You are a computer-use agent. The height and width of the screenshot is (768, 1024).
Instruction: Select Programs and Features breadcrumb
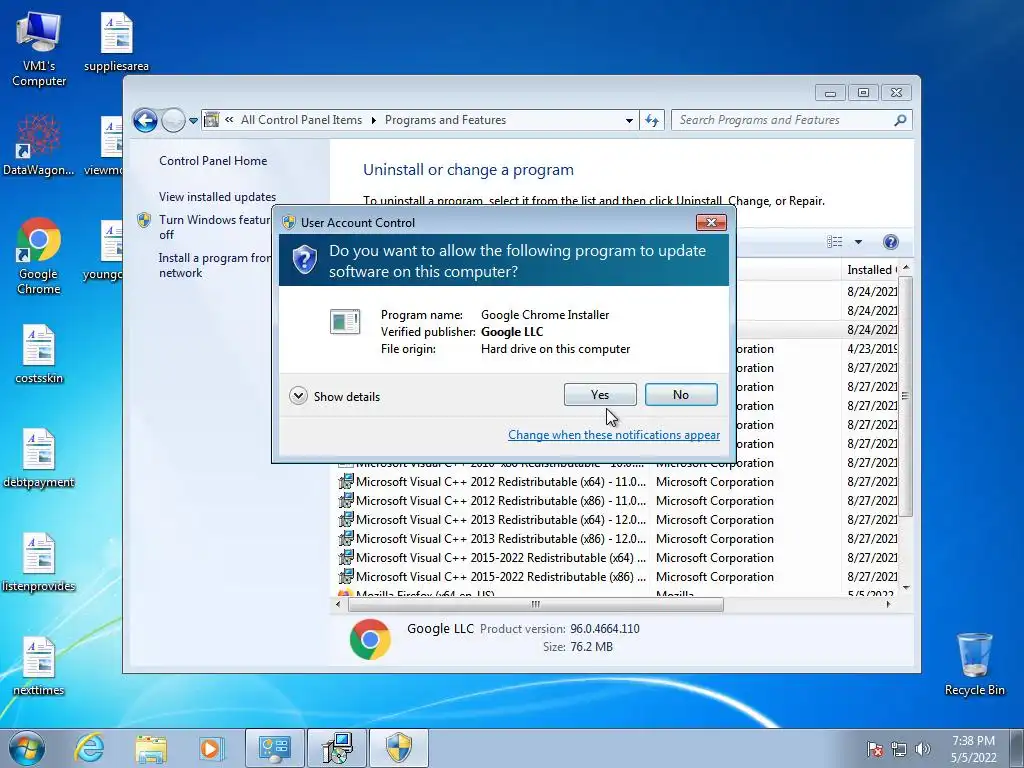(x=445, y=120)
